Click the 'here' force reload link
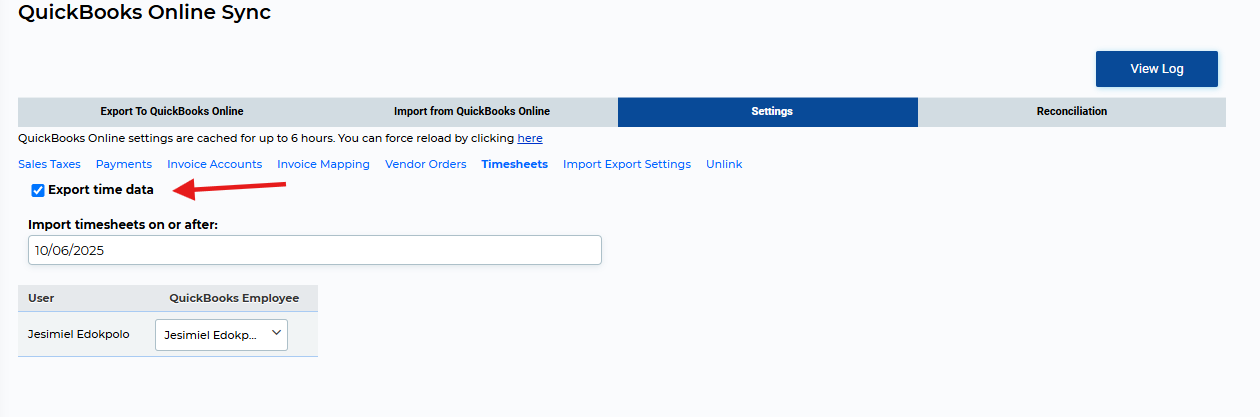 (530, 138)
